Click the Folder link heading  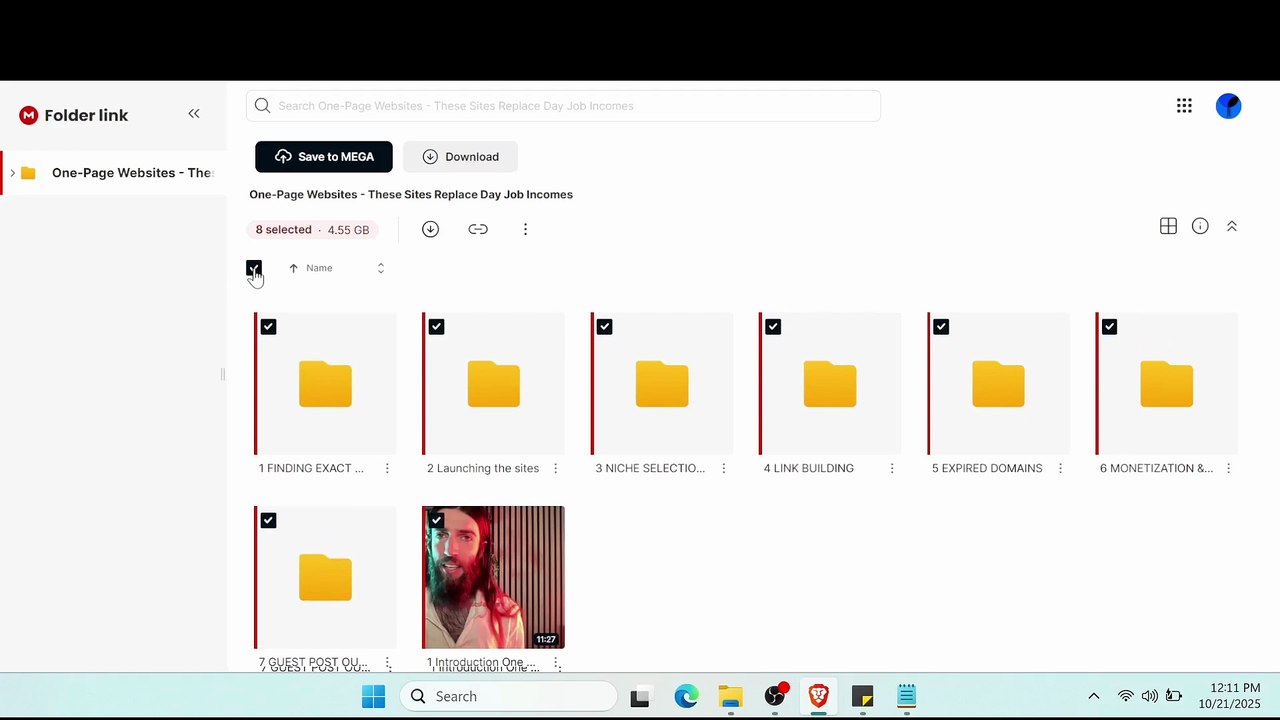86,115
